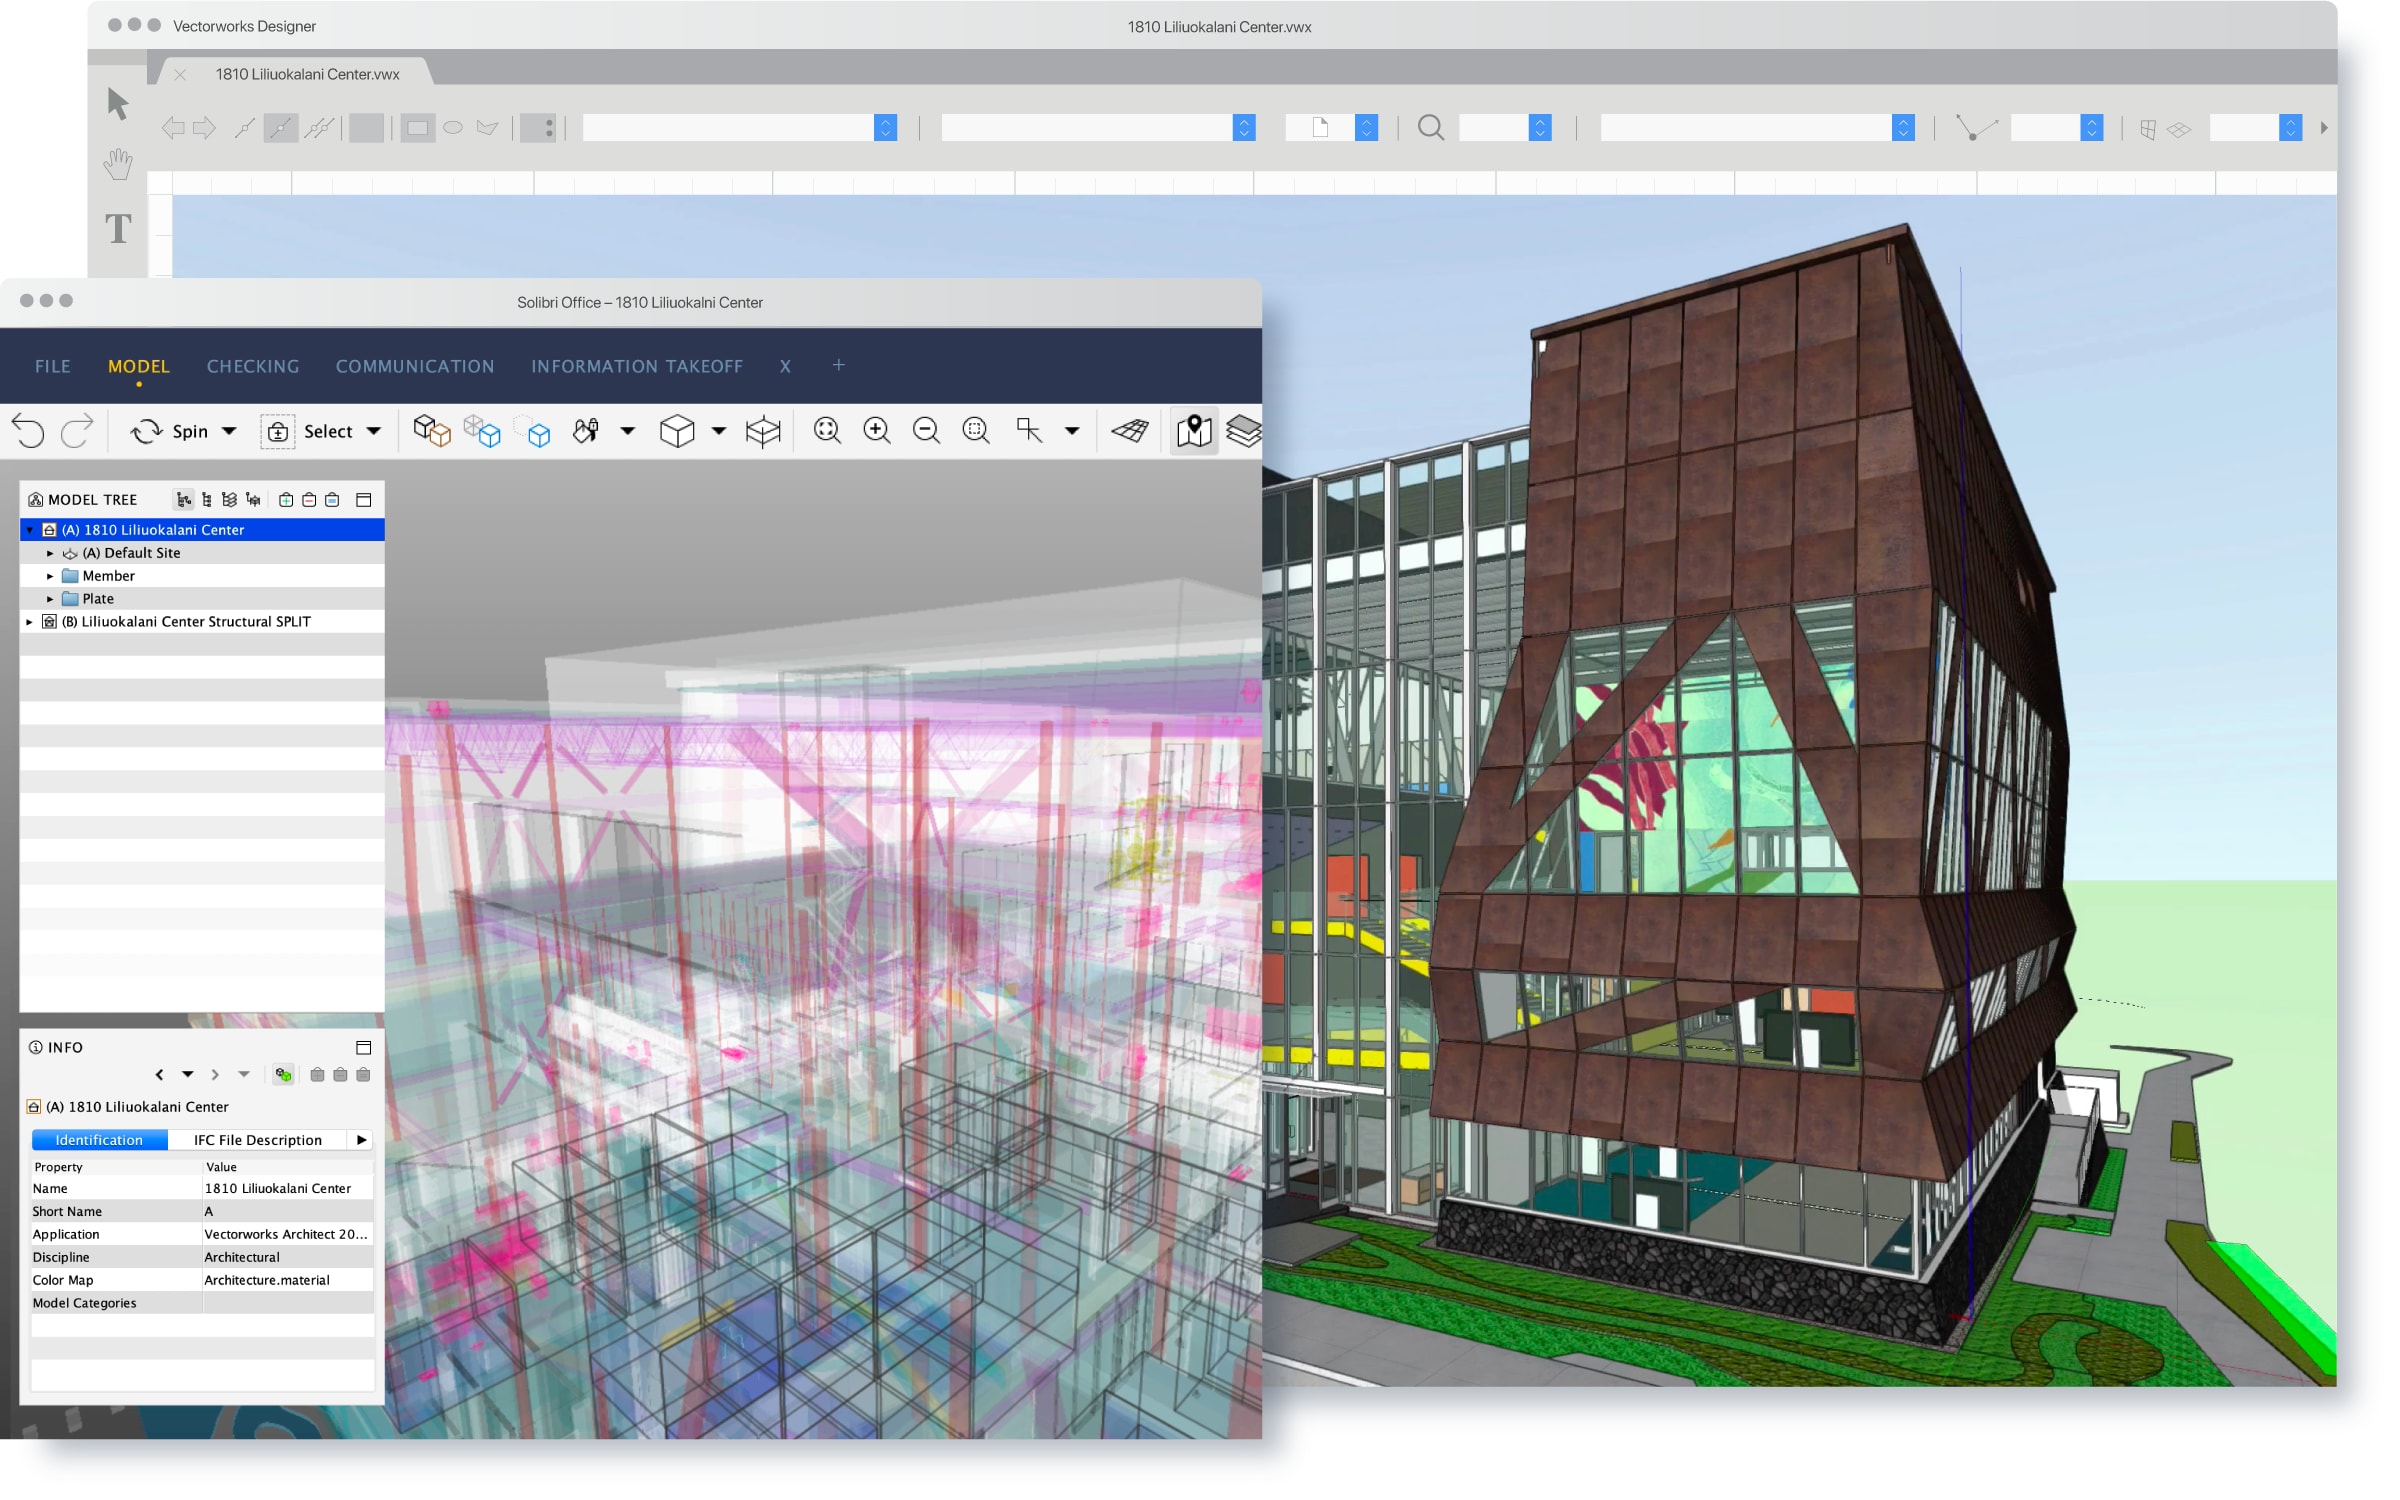Open the IFC File Description info tab
Screen dimensions: 2400x1500
click(x=257, y=1140)
